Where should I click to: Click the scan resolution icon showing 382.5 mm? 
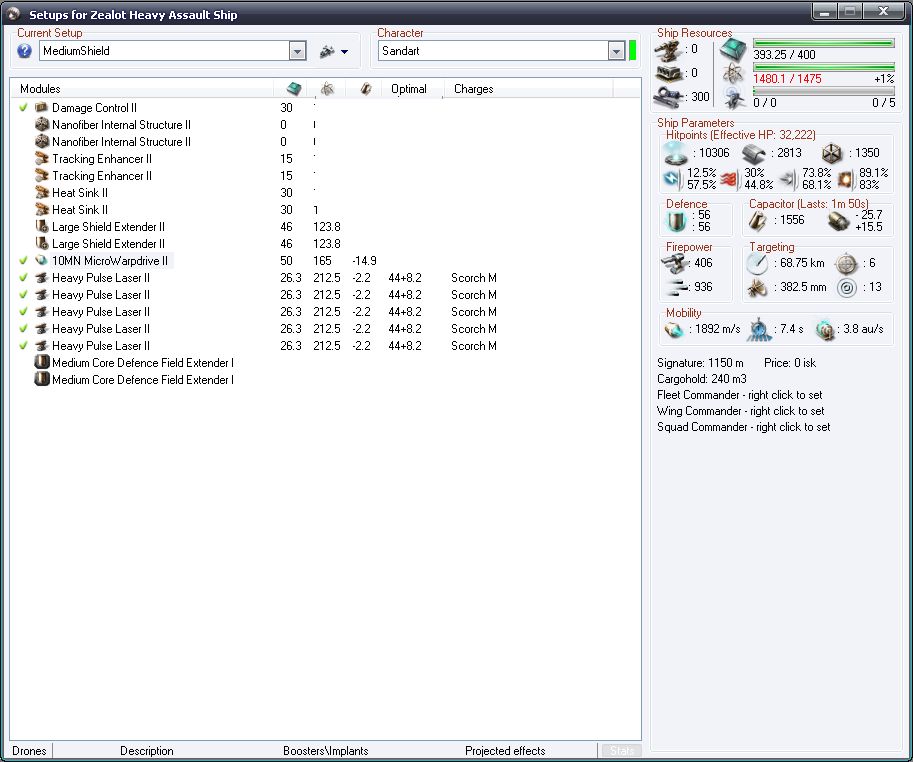coord(757,287)
